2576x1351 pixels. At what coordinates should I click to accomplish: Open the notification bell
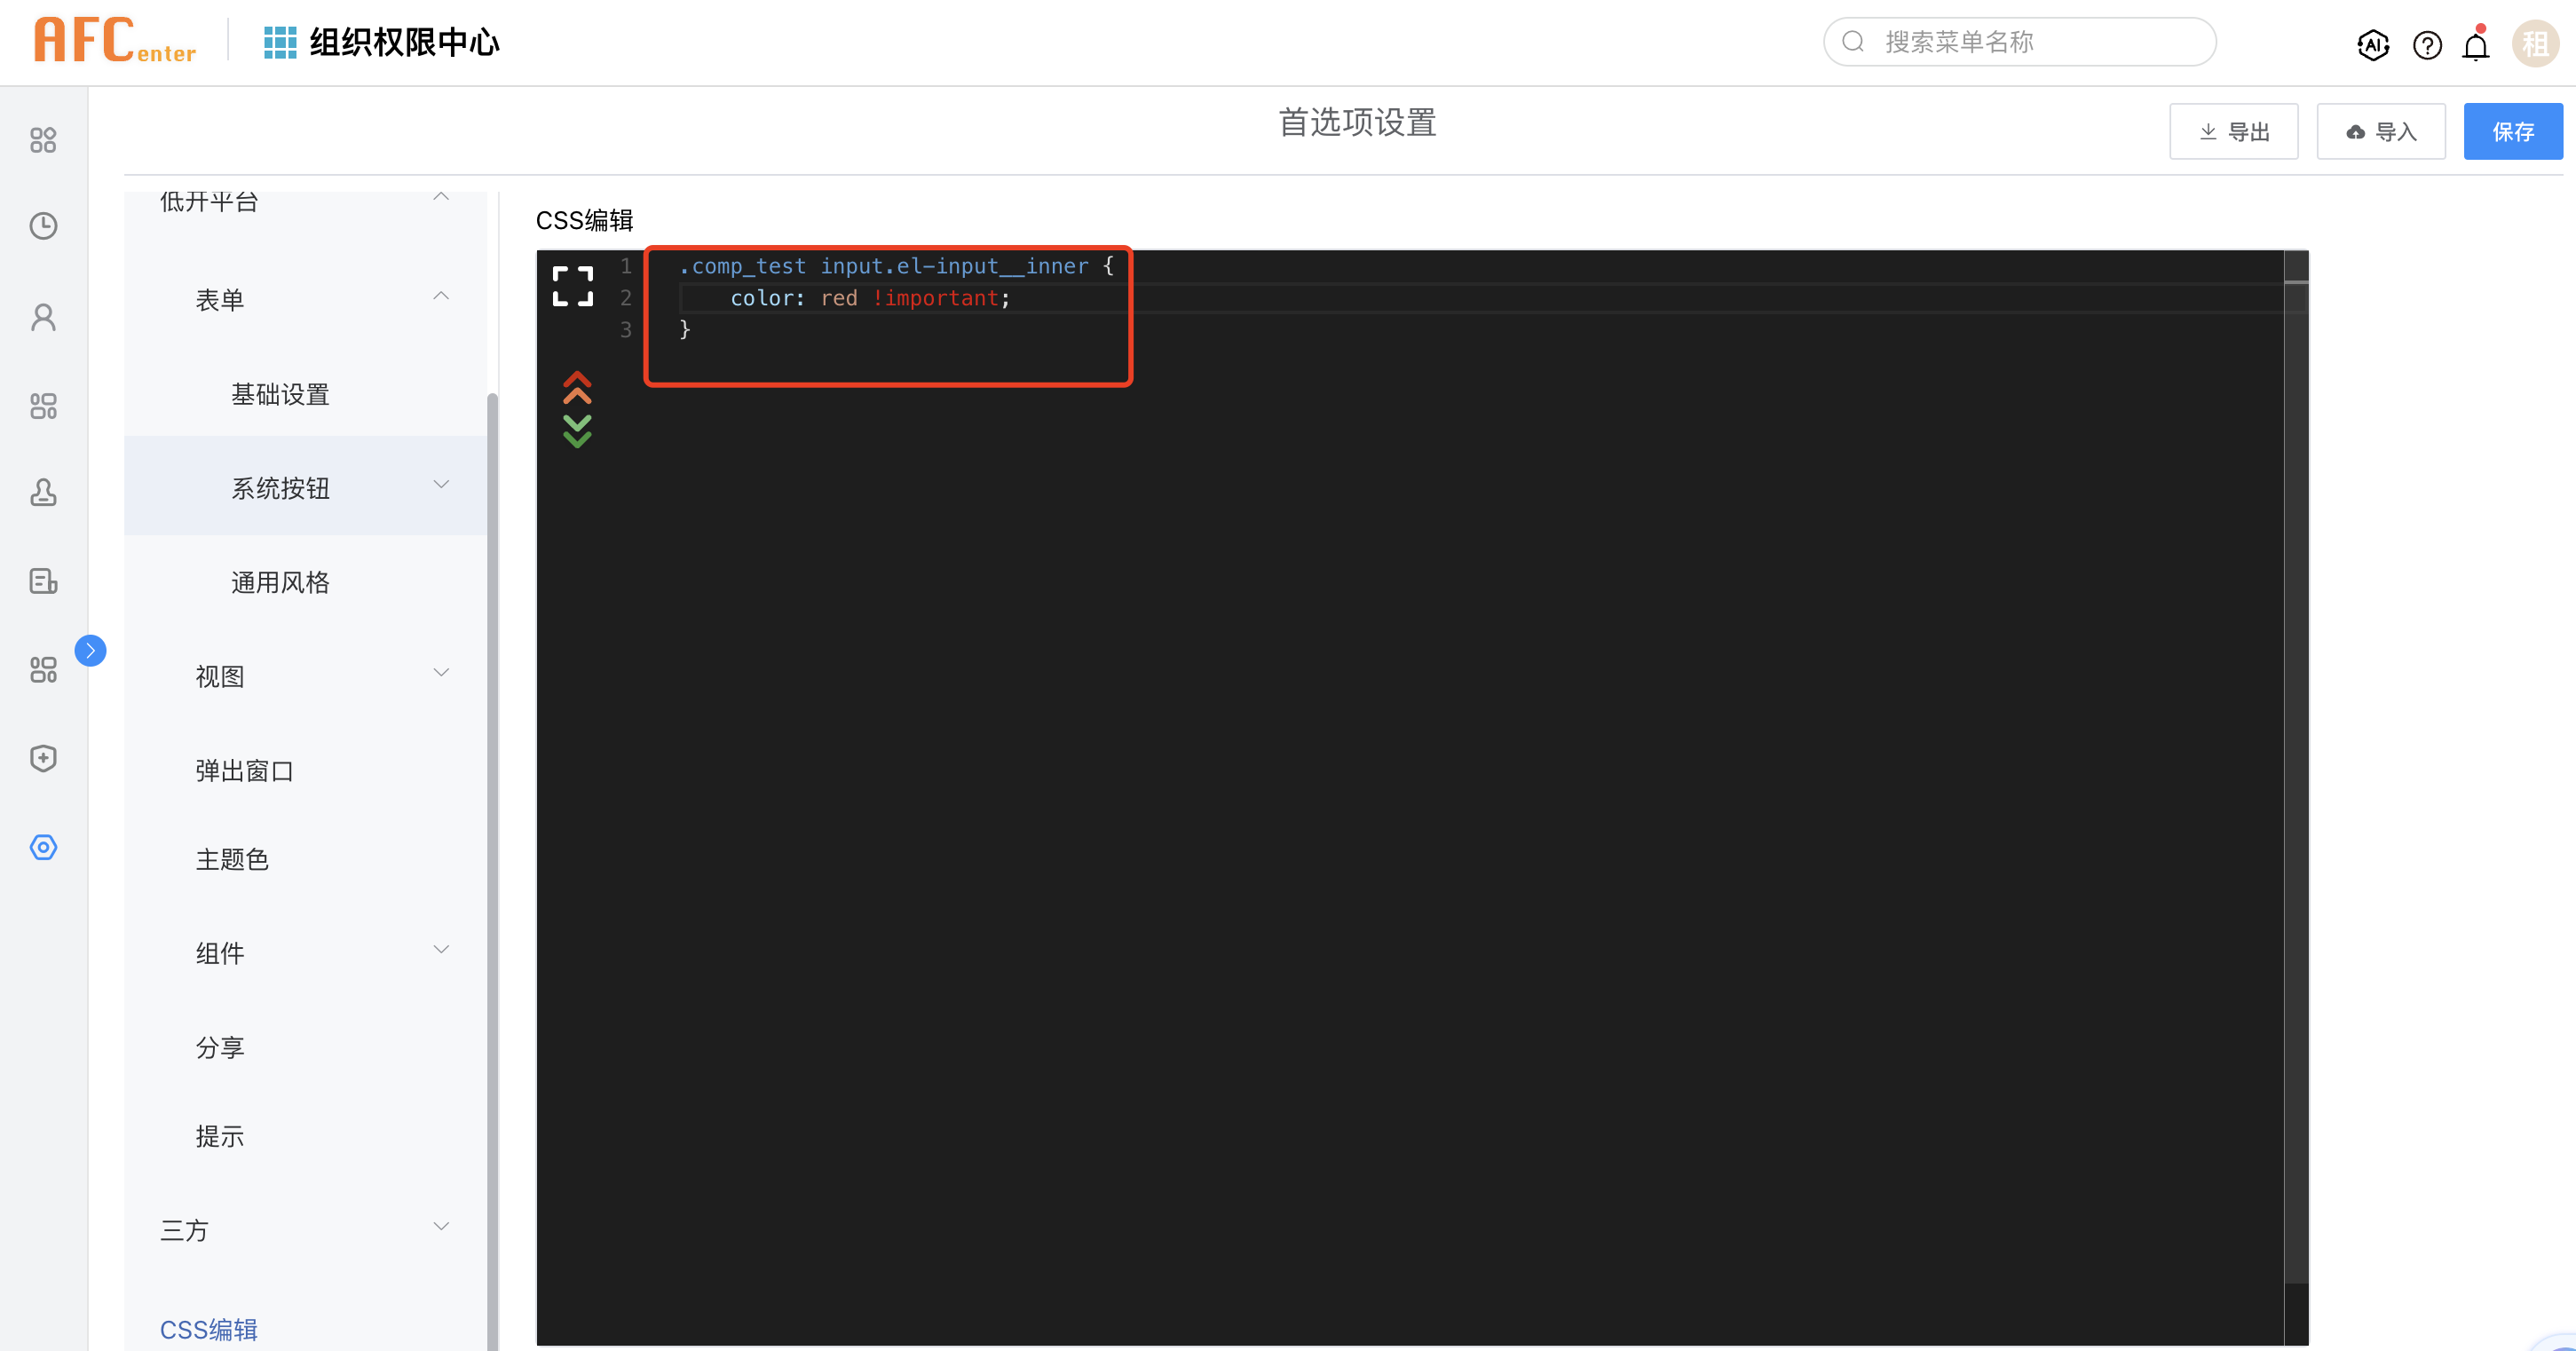[x=2475, y=45]
